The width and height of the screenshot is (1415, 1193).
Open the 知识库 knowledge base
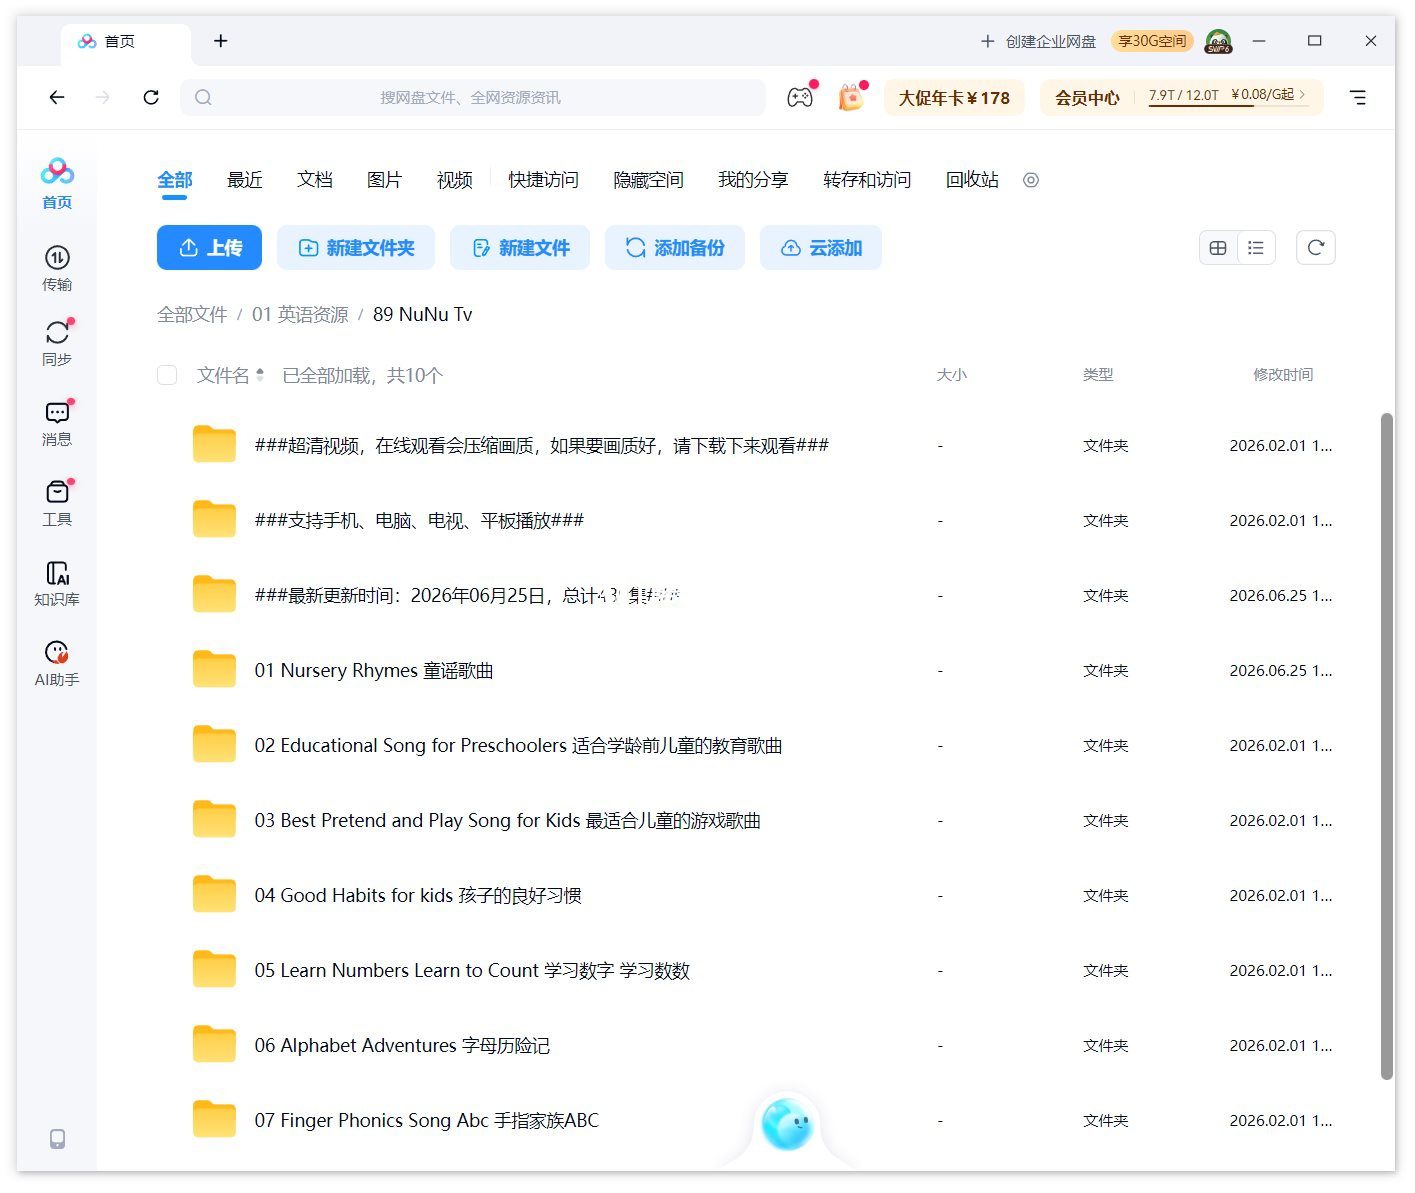57,583
